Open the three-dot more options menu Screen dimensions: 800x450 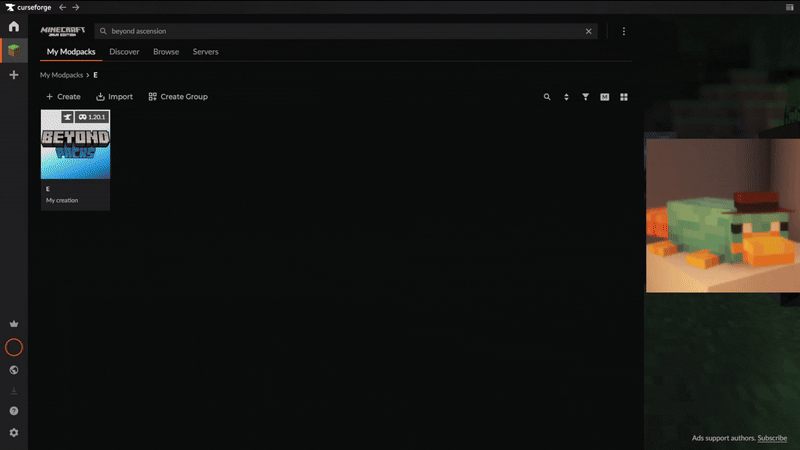pos(623,31)
